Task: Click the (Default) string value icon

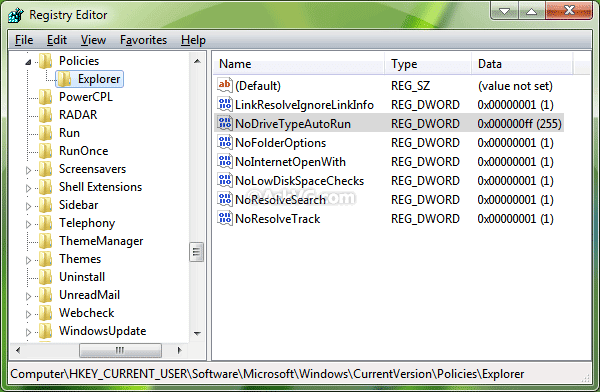Action: pyautogui.click(x=225, y=85)
